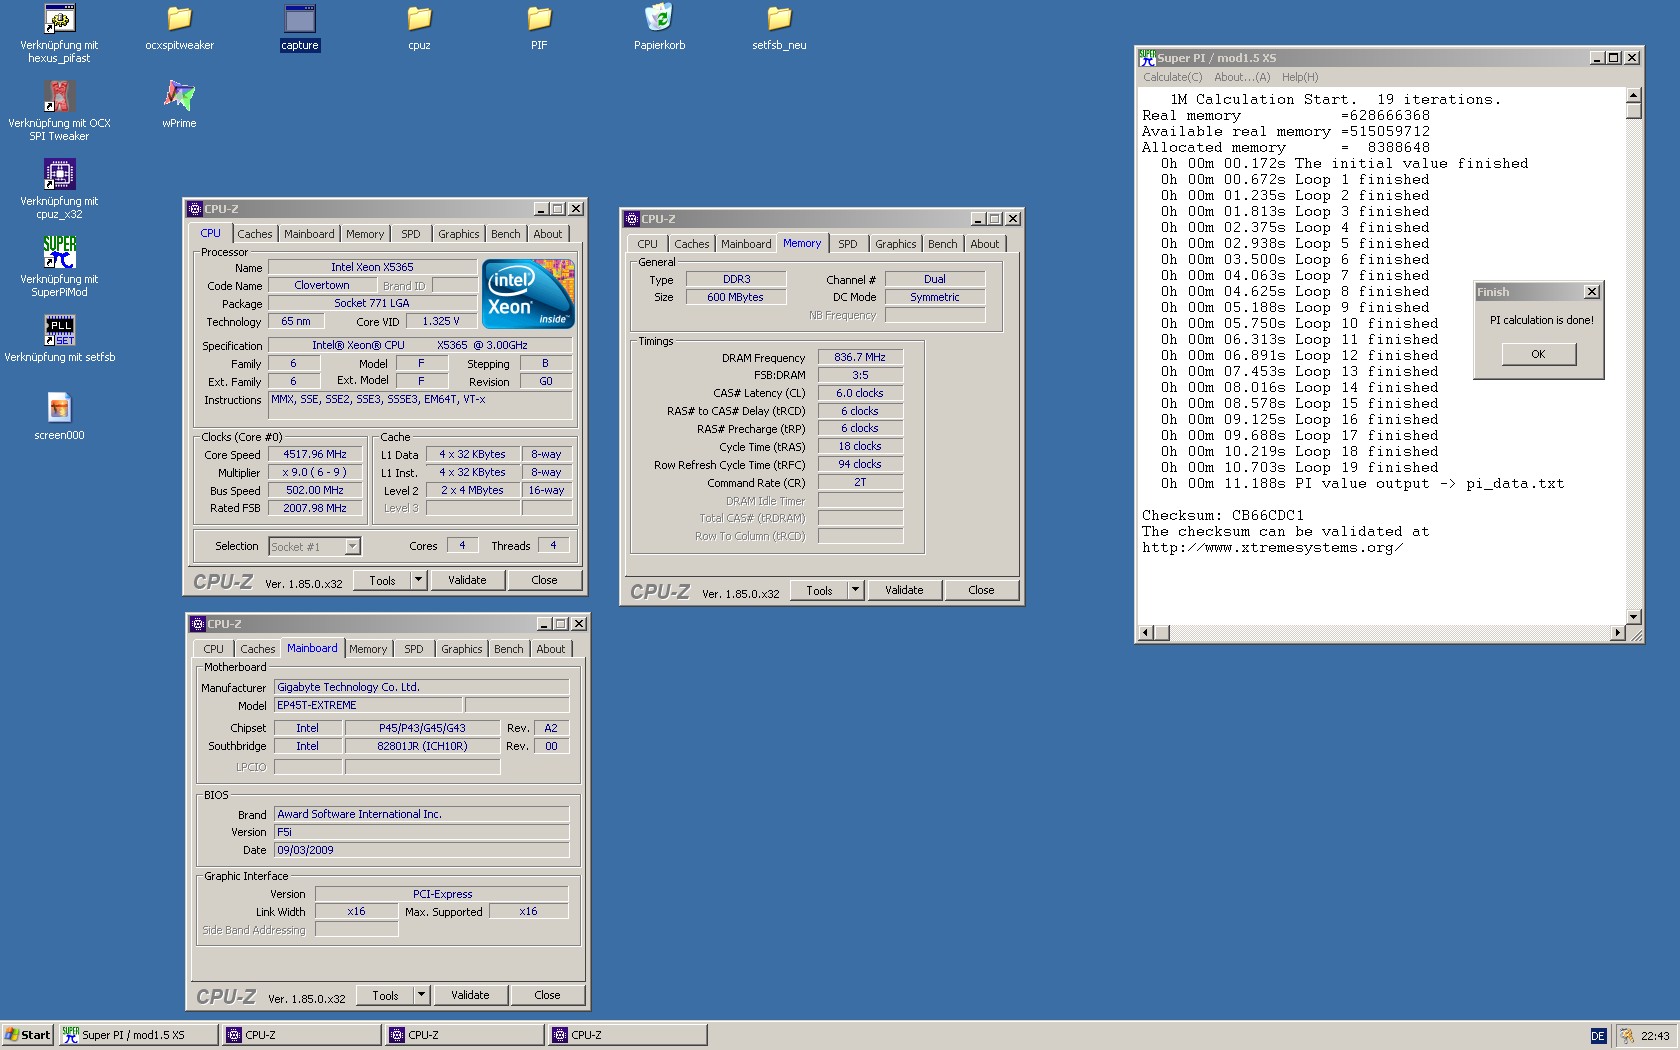The height and width of the screenshot is (1050, 1680).
Task: Open the screen000 image file icon
Action: tap(59, 409)
